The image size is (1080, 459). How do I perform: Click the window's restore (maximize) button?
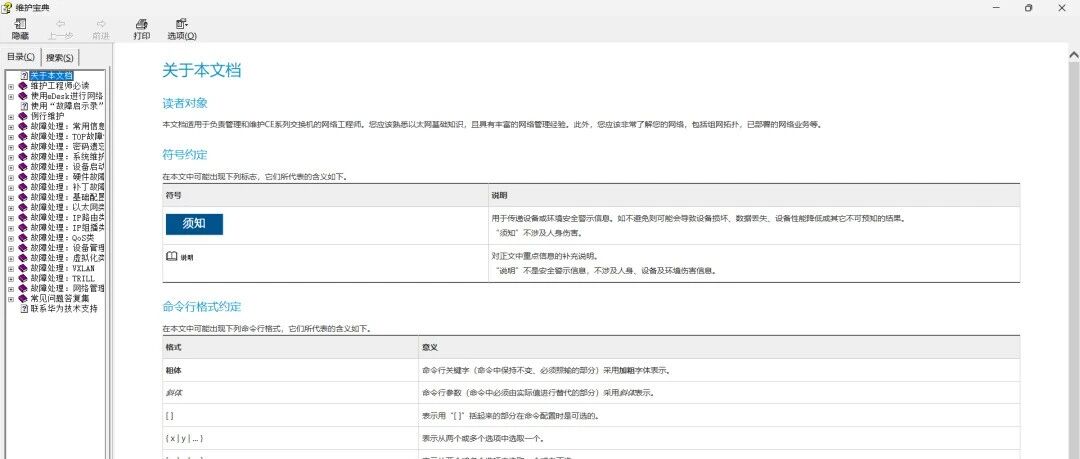tap(1028, 8)
